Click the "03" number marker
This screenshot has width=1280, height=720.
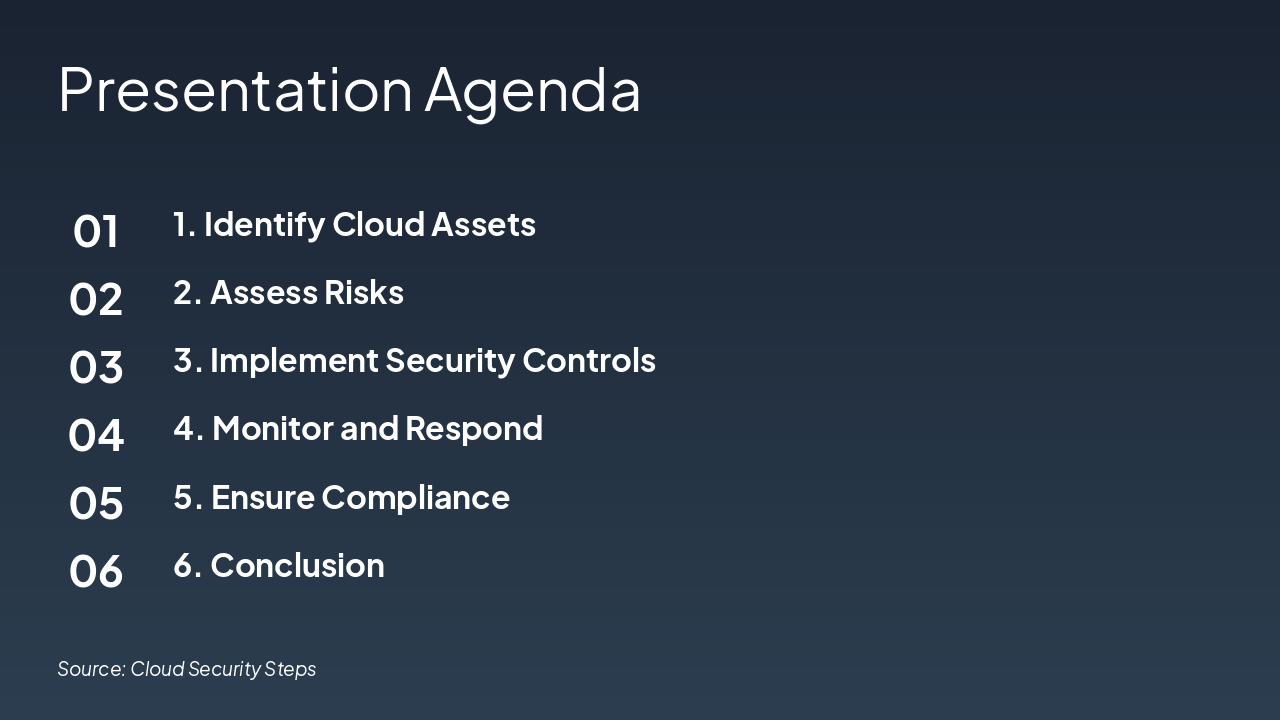(x=95, y=368)
